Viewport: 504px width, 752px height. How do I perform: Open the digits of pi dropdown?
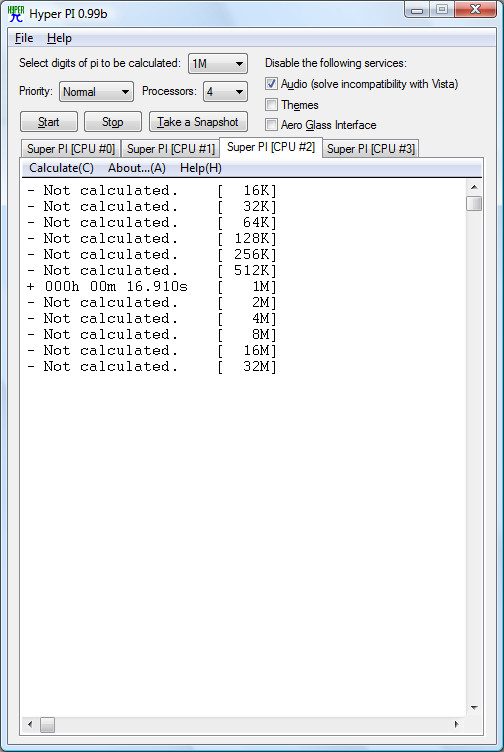pos(218,63)
